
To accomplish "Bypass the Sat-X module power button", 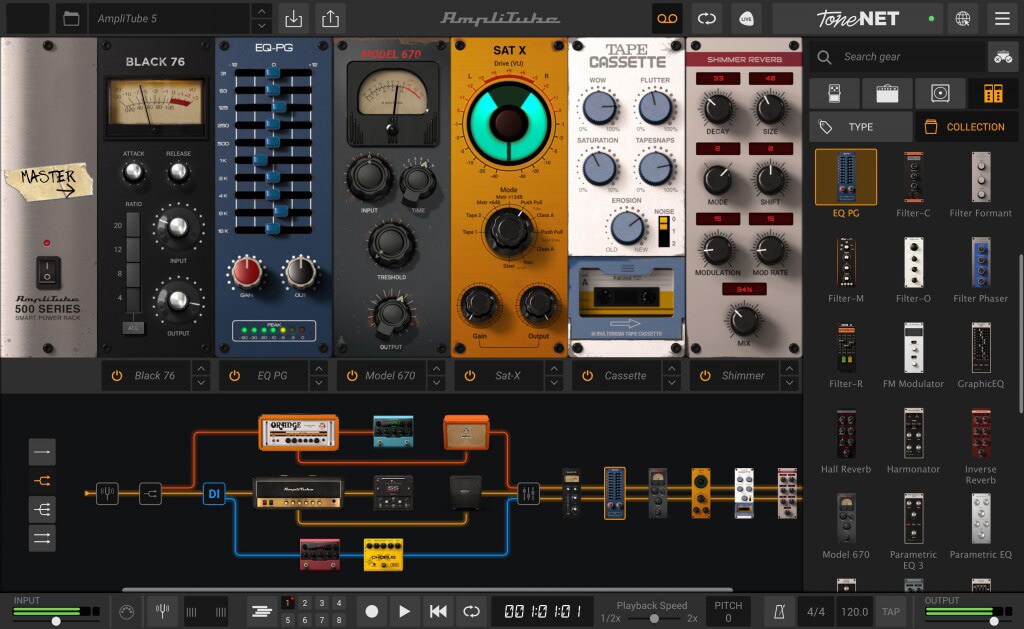I will (470, 376).
